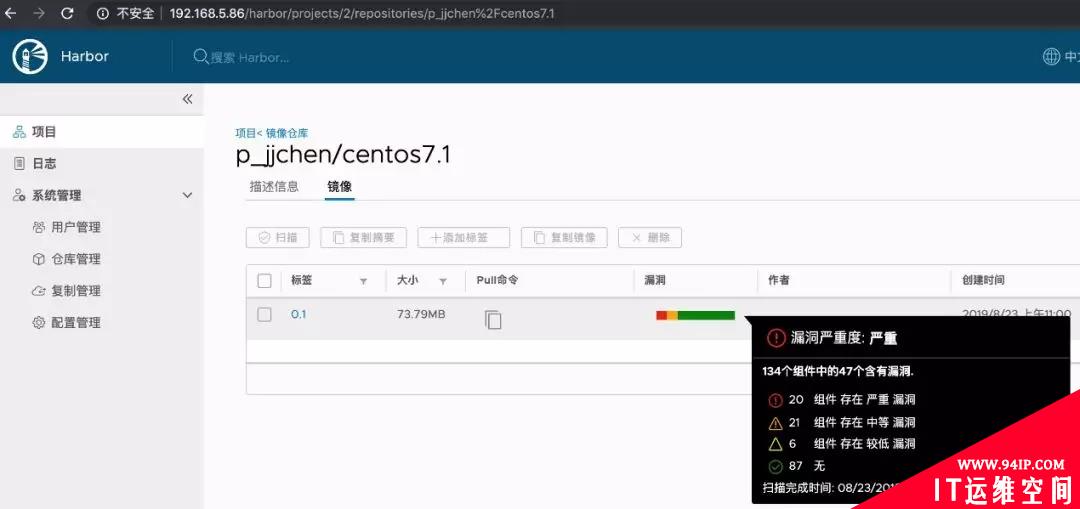Collapse the sidebar with the double chevron
This screenshot has height=509, width=1080.
point(187,99)
